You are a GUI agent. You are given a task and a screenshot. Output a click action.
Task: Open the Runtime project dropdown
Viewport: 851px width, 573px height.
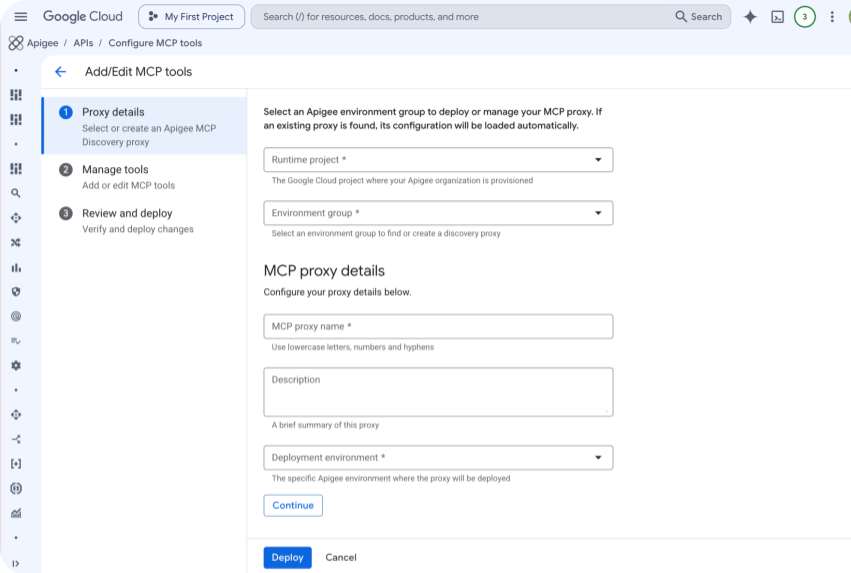(x=438, y=160)
